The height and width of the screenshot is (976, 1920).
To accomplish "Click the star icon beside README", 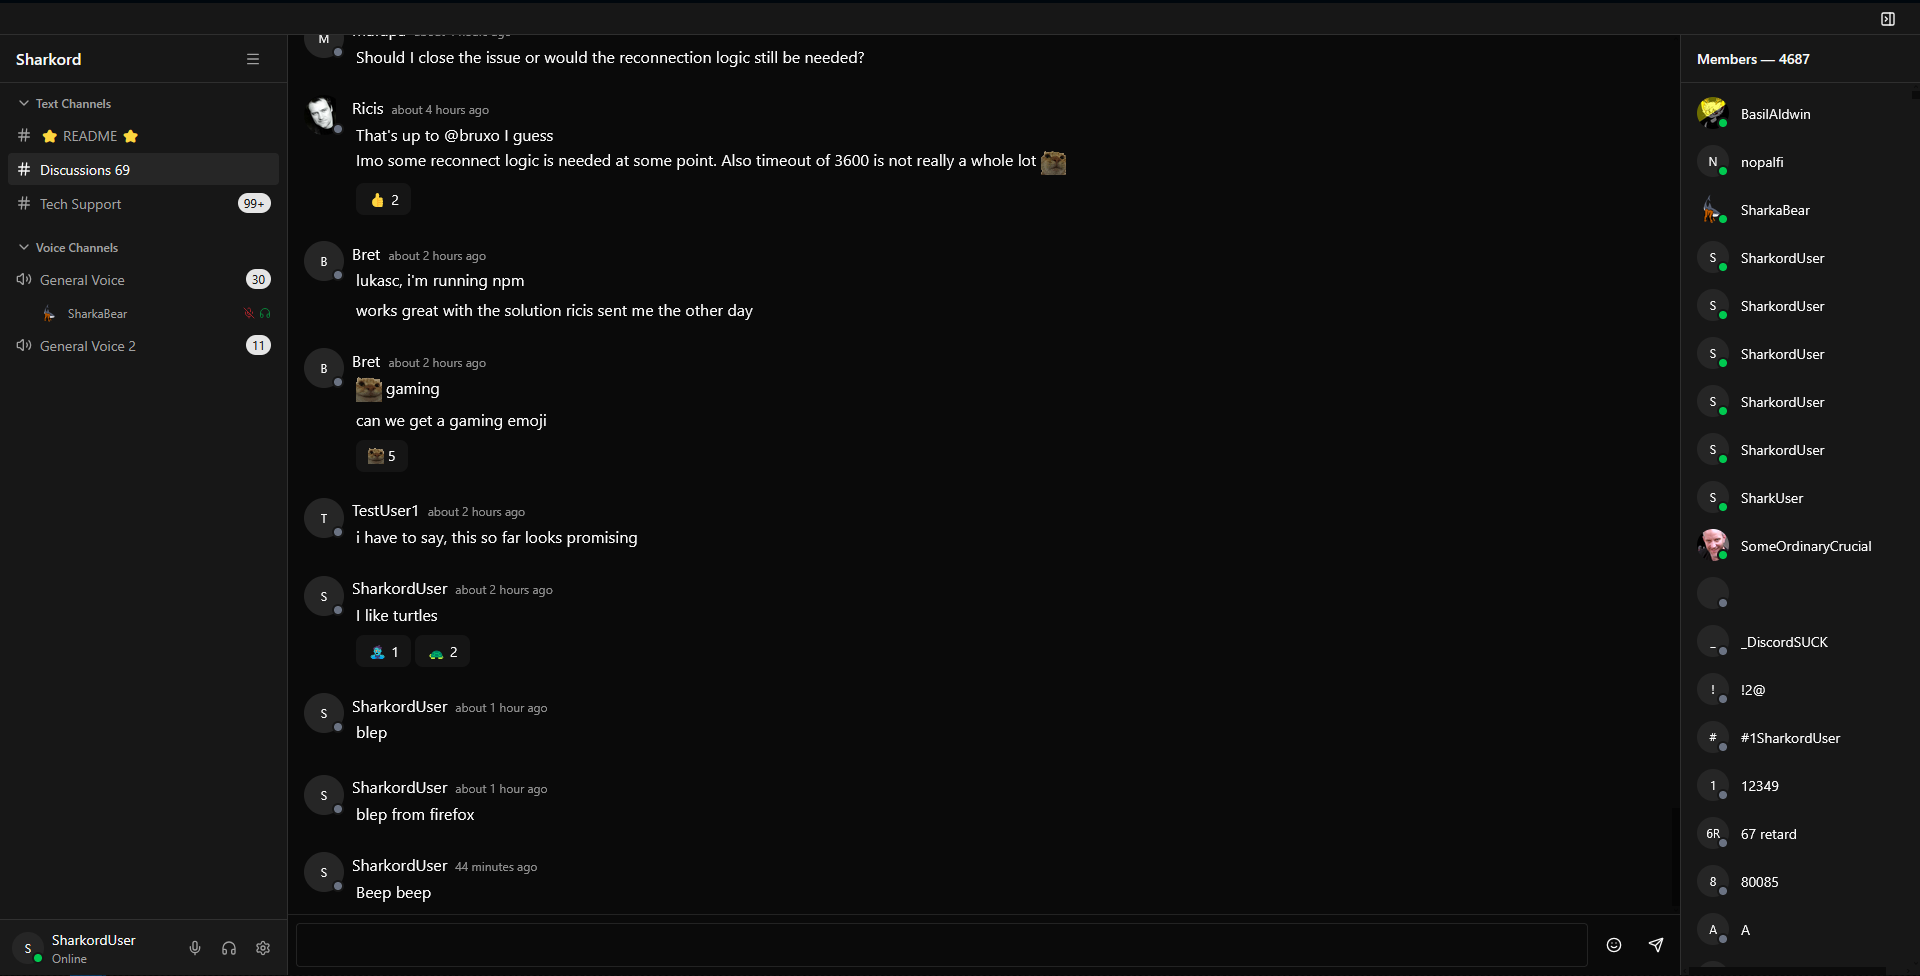I will coord(49,136).
